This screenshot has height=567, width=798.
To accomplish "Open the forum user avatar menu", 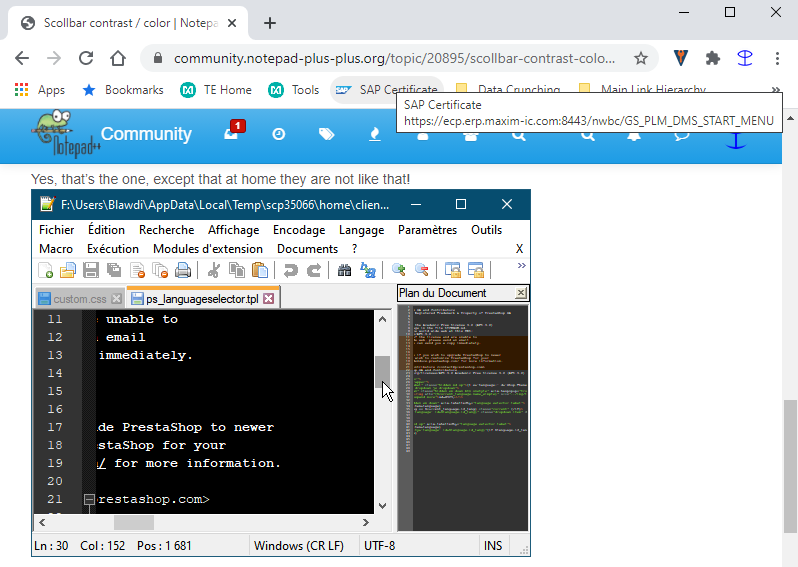I will click(735, 139).
